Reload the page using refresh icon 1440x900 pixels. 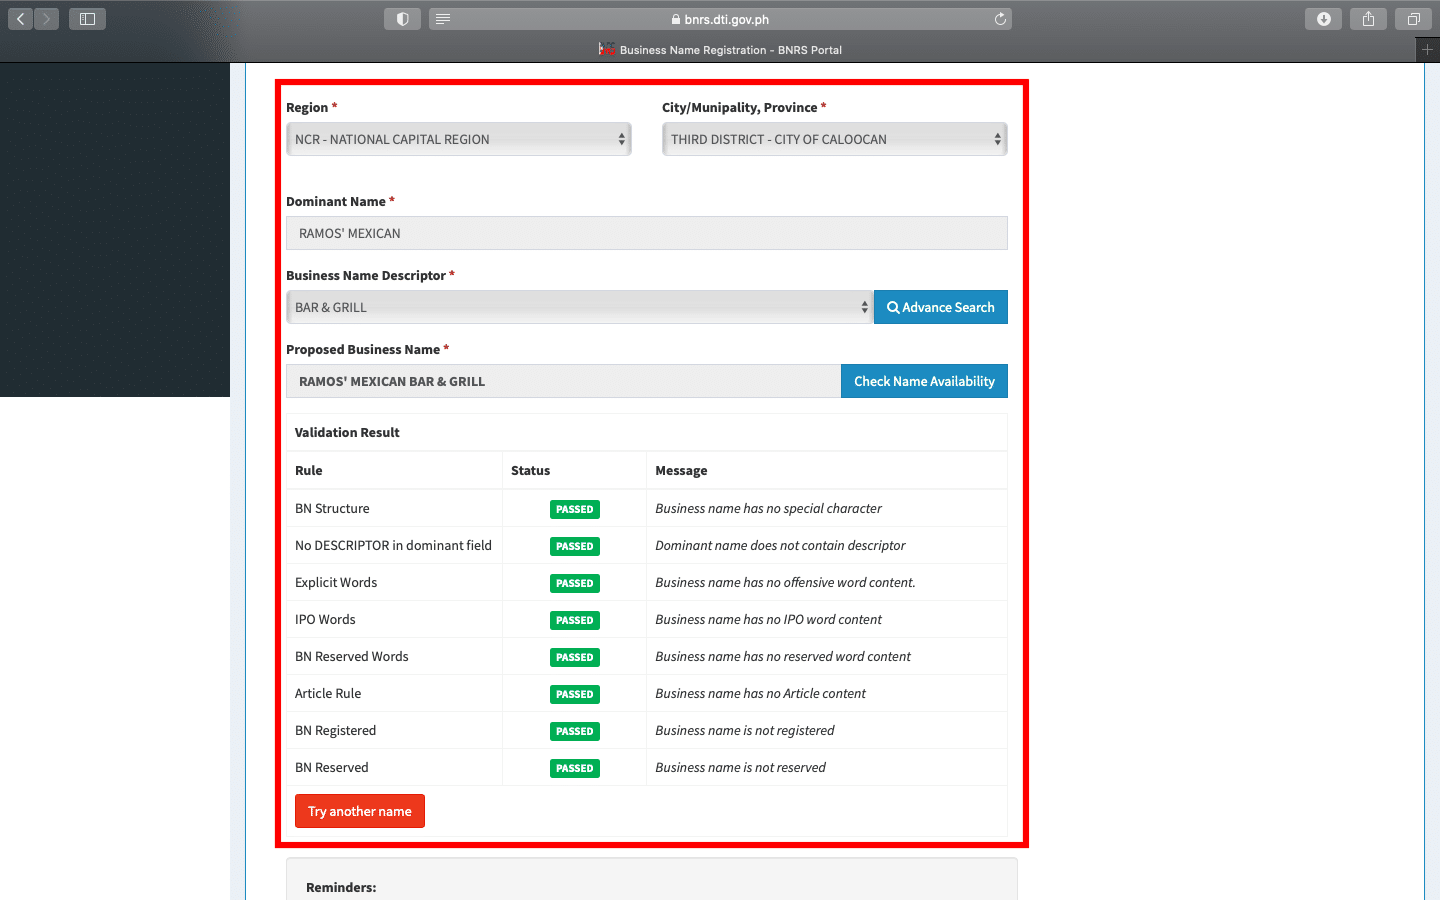pyautogui.click(x=1000, y=19)
